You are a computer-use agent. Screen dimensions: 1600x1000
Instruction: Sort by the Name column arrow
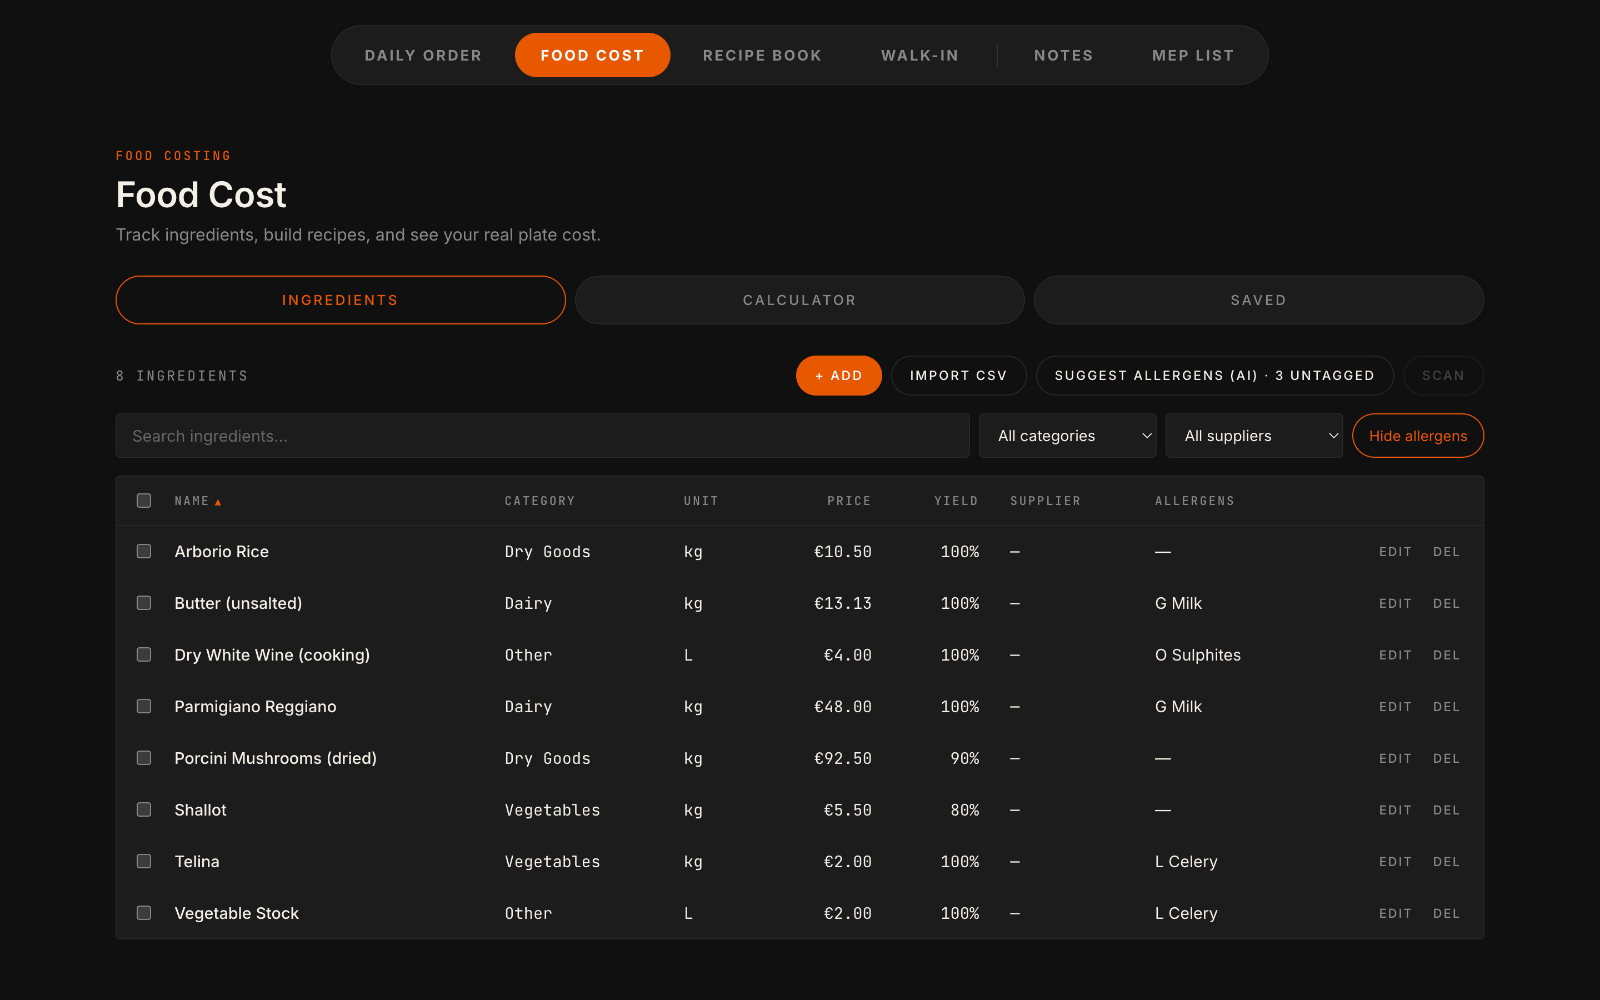coord(218,502)
